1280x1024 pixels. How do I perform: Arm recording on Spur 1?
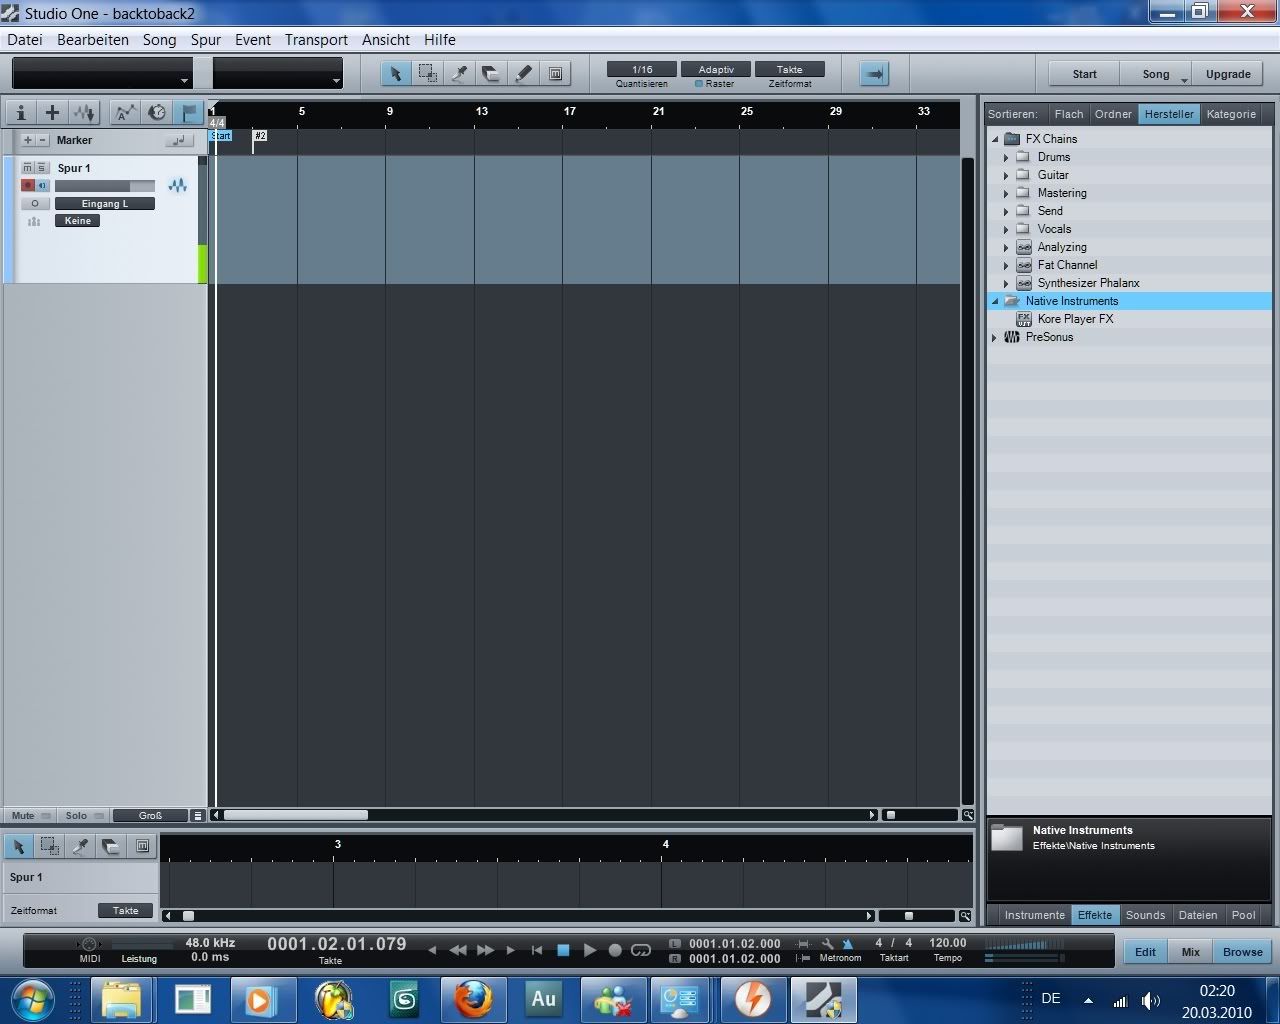click(x=28, y=185)
